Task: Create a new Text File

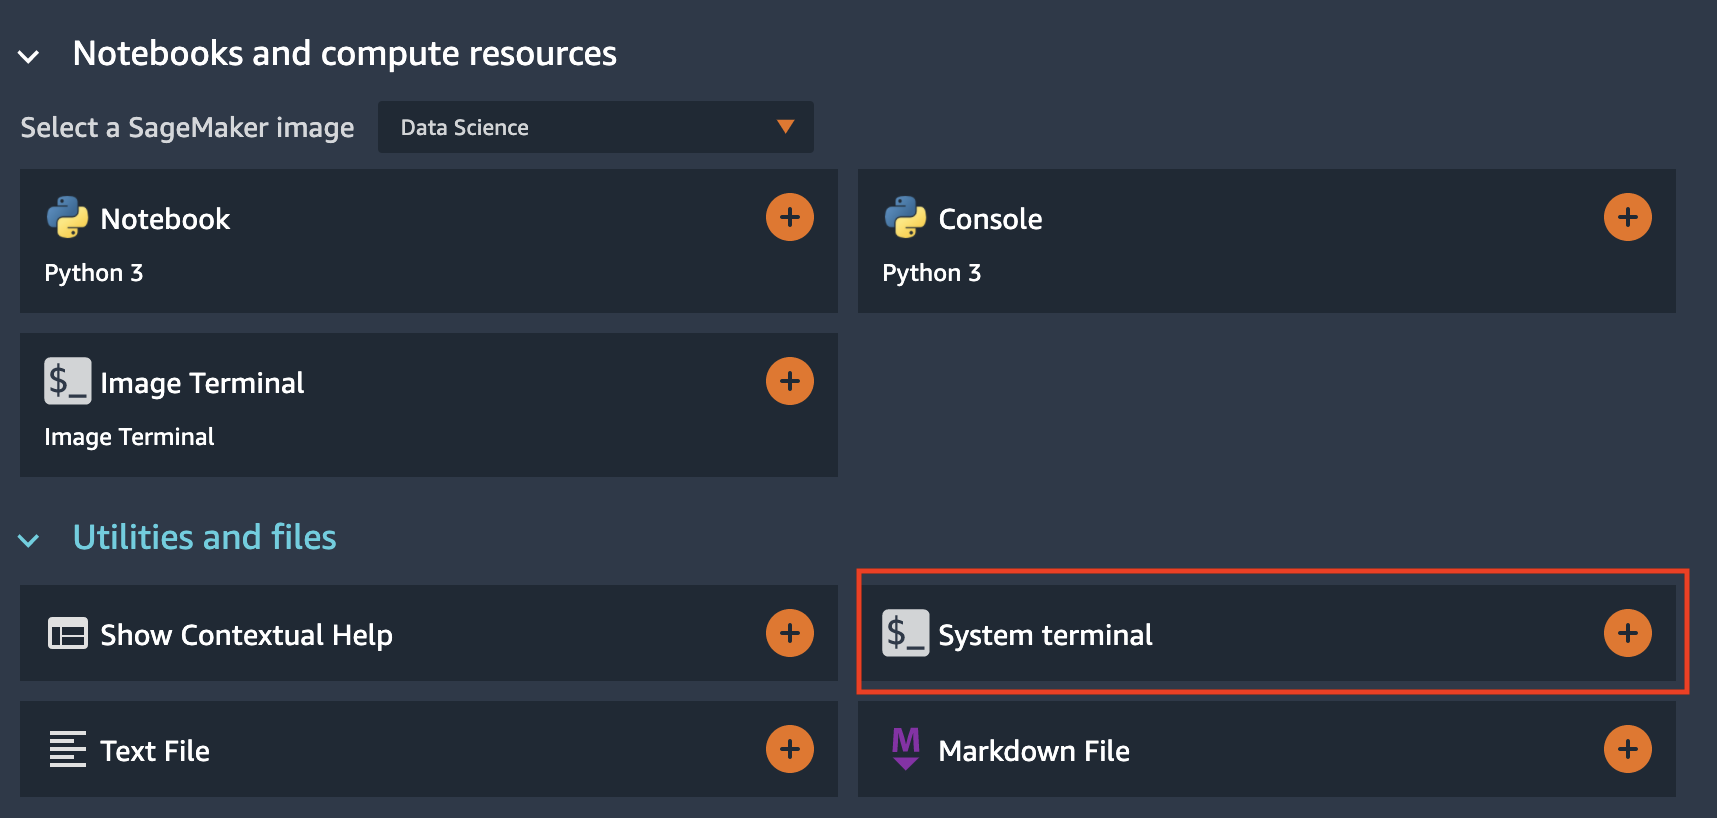Action: click(x=429, y=749)
